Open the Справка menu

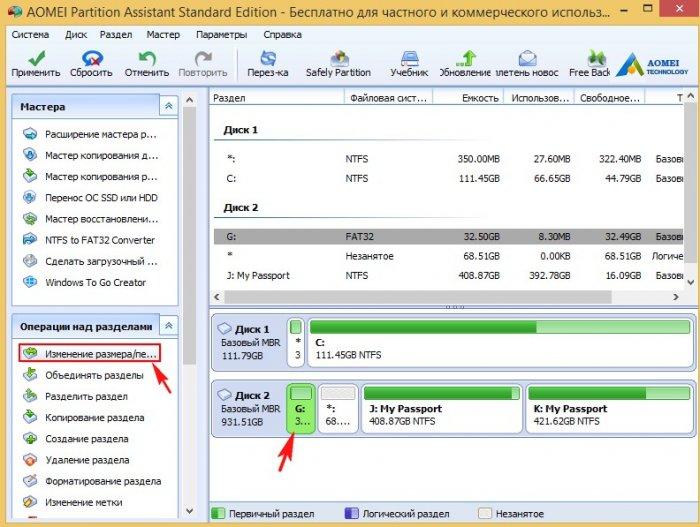tap(283, 34)
